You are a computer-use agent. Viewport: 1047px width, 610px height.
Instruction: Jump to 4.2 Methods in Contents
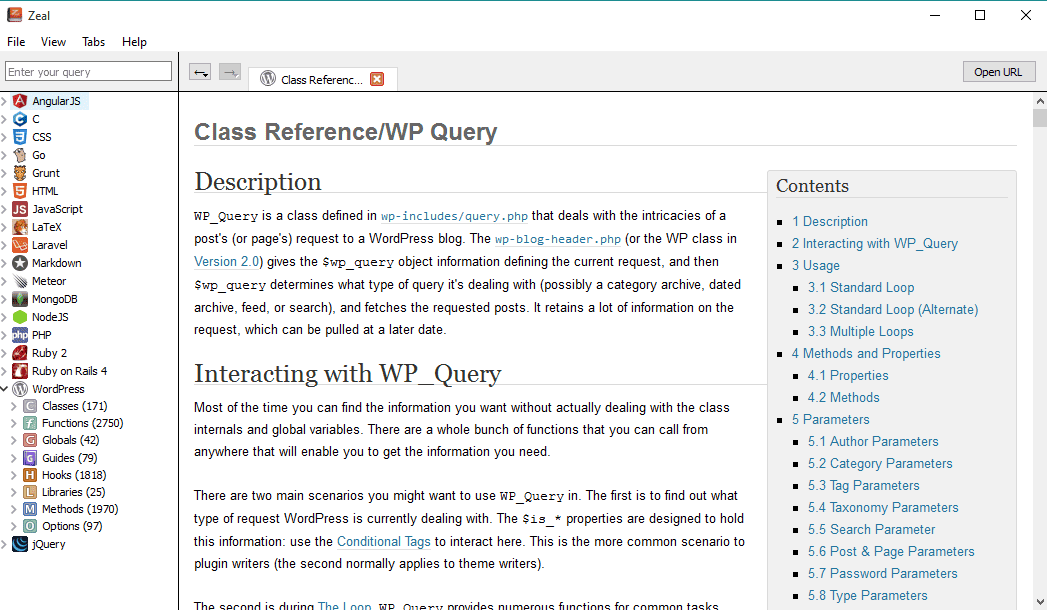pos(843,398)
